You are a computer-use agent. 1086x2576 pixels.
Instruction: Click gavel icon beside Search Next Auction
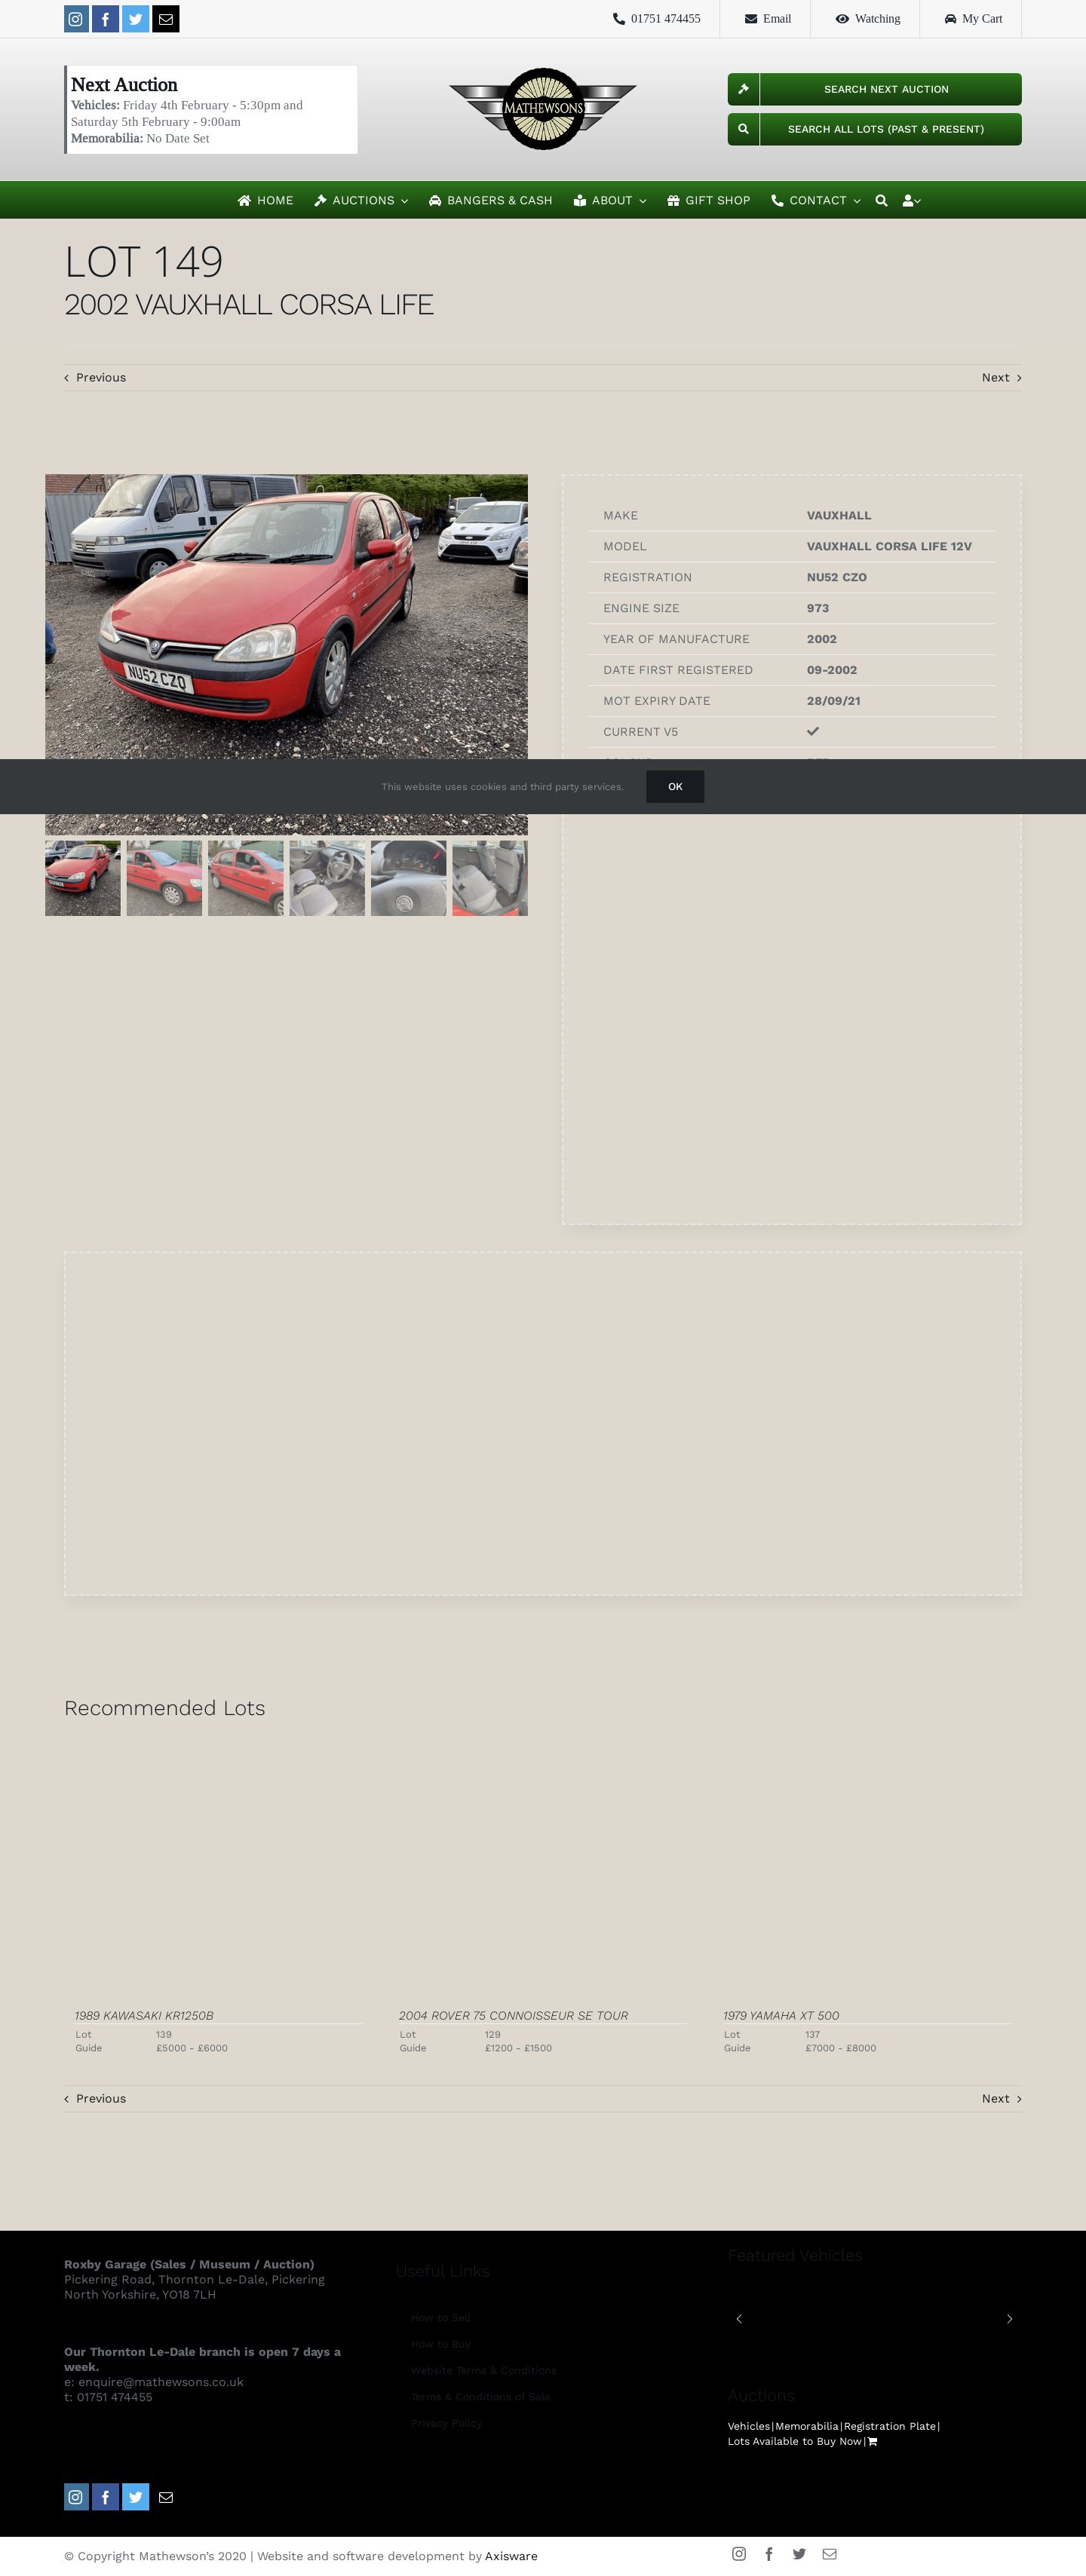(743, 89)
